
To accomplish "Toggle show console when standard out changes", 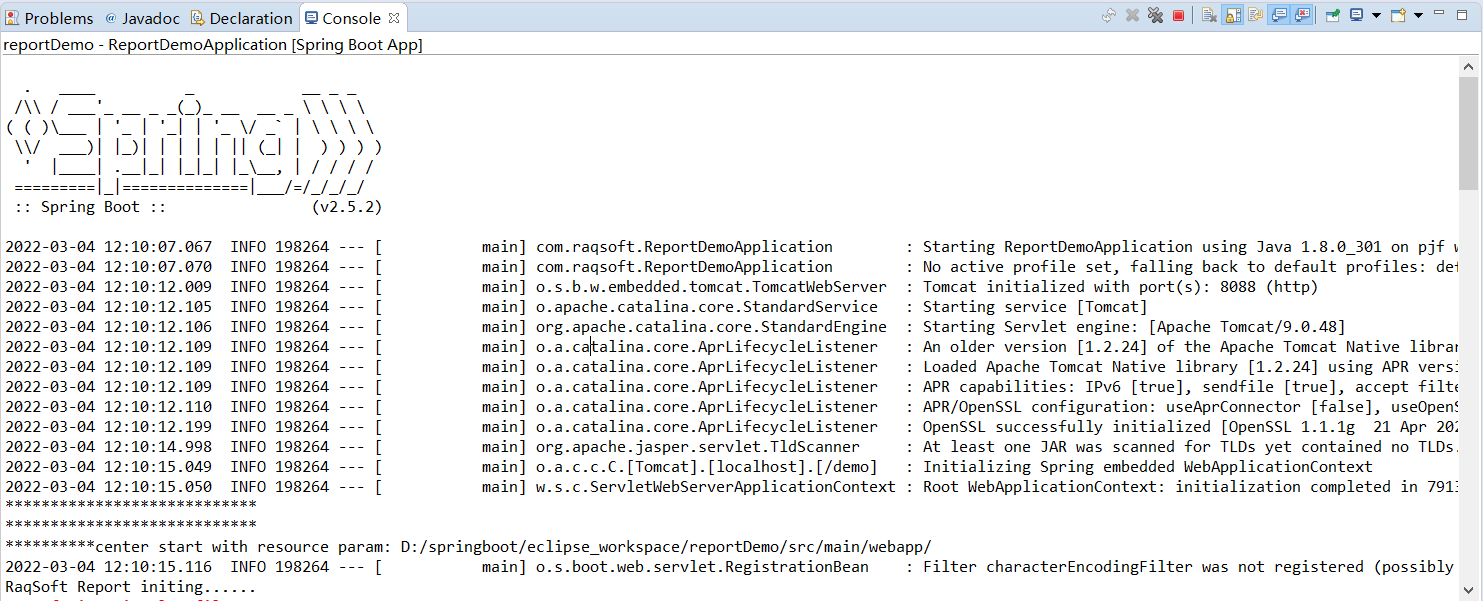I will 1278,15.
